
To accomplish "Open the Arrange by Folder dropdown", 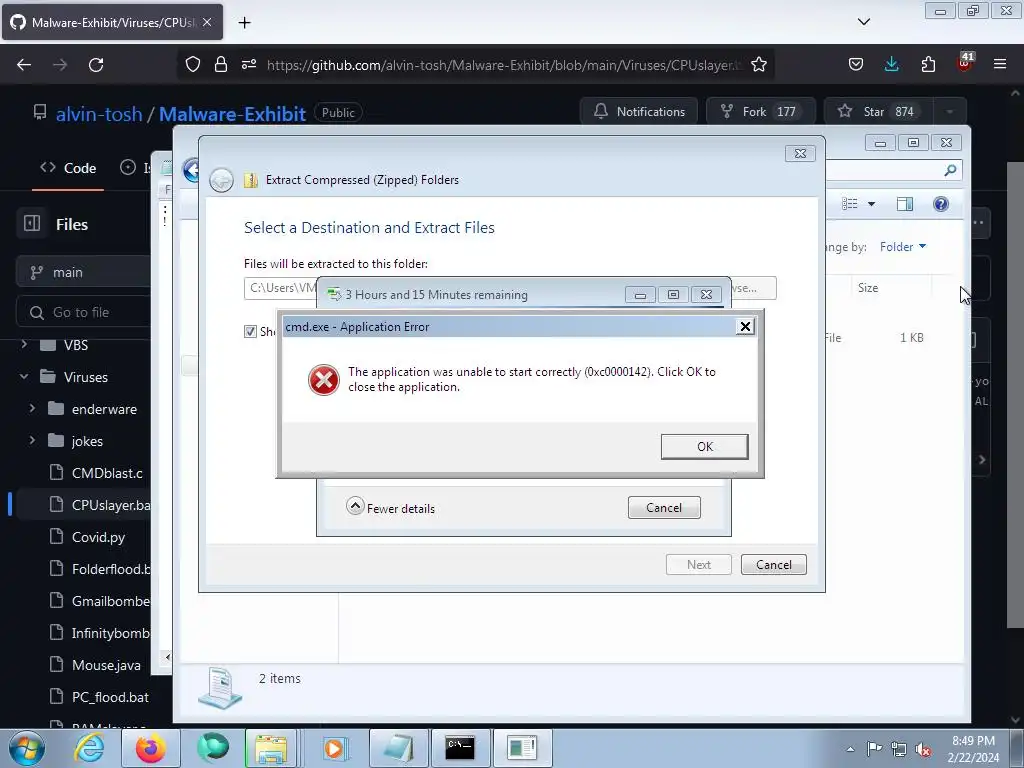I will pos(903,247).
